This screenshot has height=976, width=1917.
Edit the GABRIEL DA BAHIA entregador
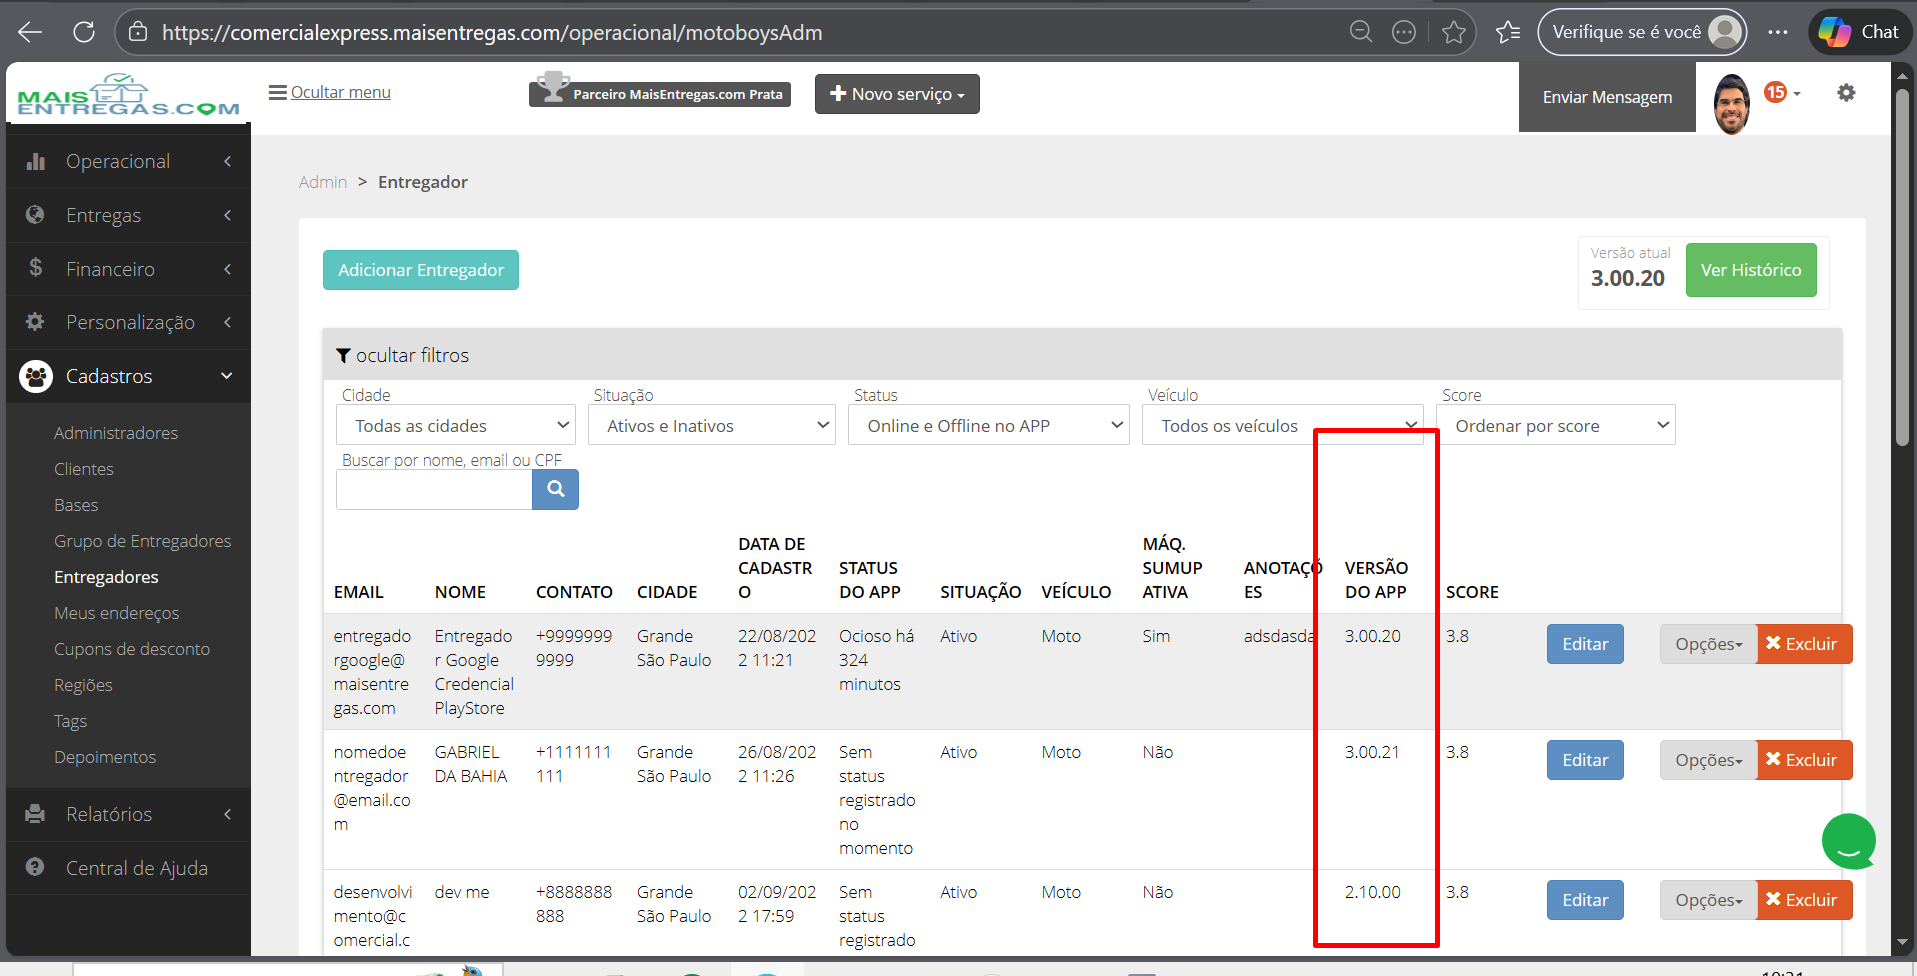(1585, 760)
